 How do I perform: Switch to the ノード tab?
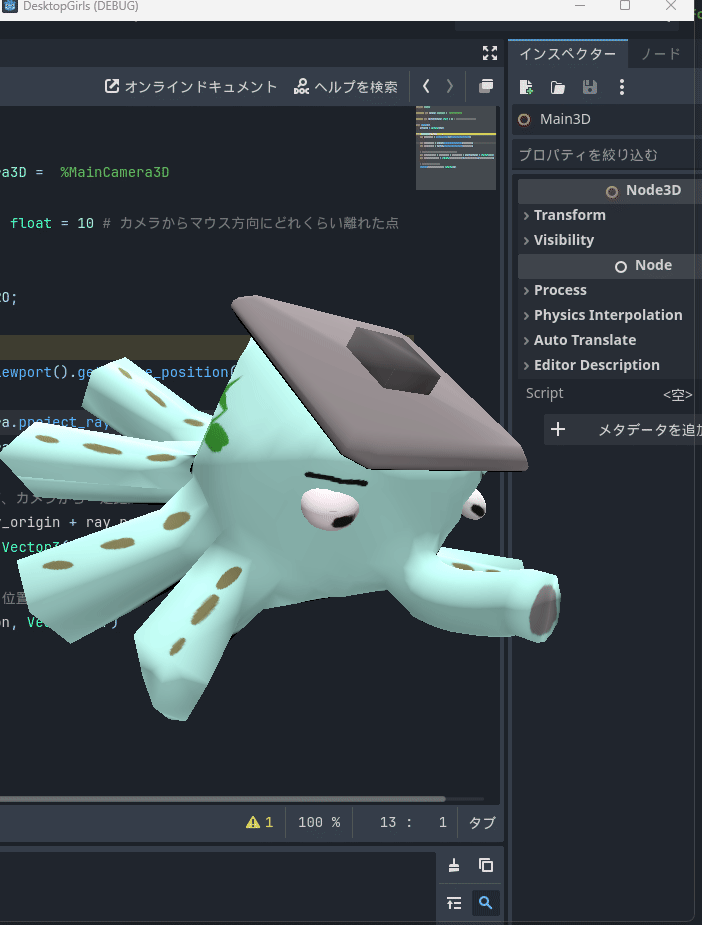(661, 53)
